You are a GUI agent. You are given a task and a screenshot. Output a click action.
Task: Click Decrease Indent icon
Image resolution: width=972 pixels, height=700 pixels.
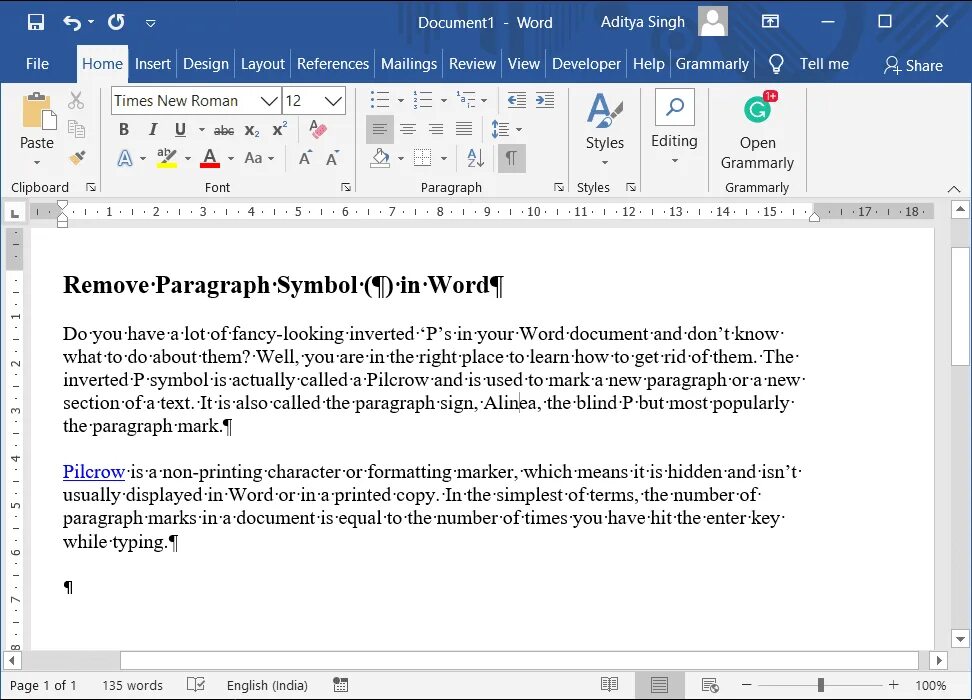pyautogui.click(x=516, y=100)
